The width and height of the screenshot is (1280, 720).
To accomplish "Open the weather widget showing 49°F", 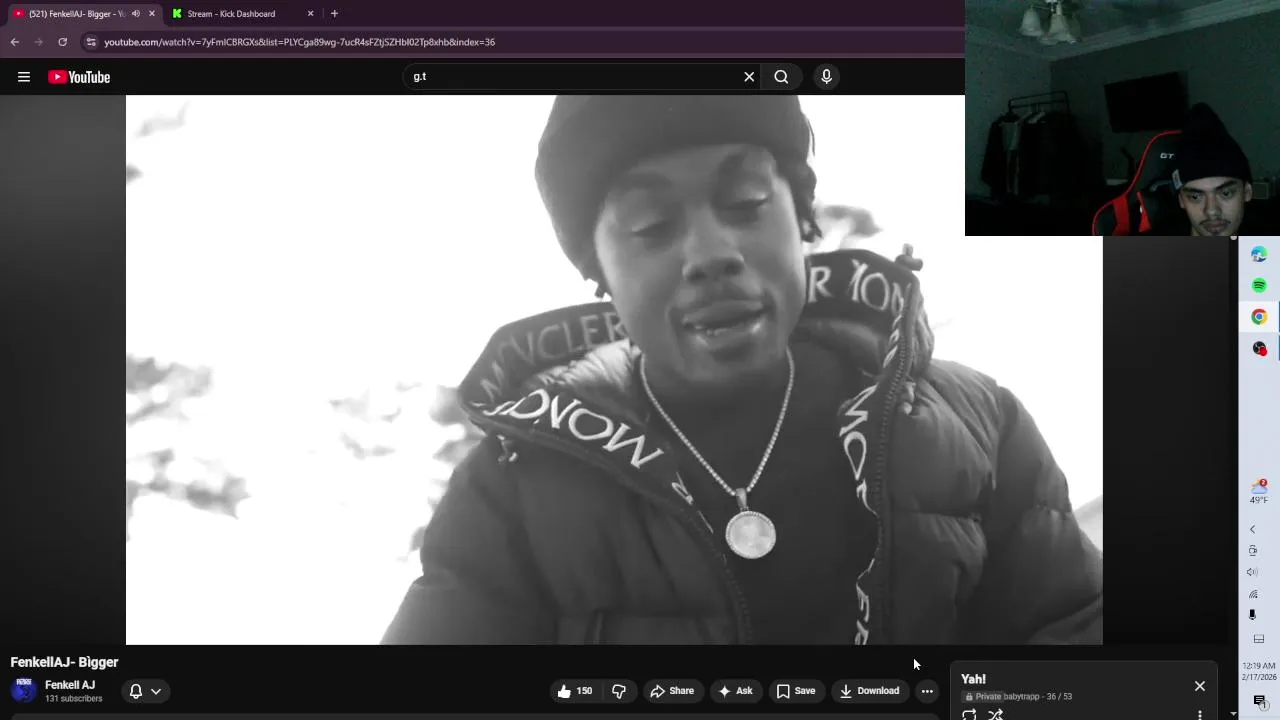I will tap(1259, 492).
